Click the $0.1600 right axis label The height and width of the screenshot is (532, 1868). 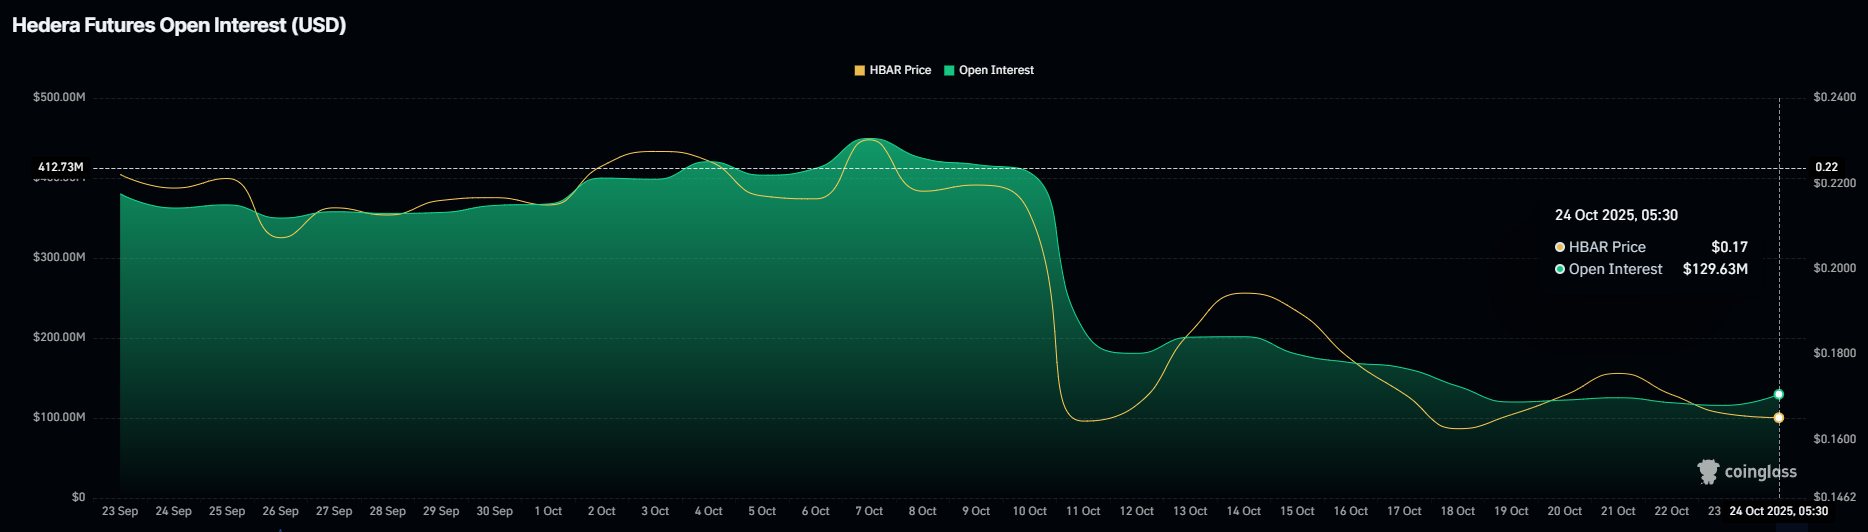pos(1834,439)
